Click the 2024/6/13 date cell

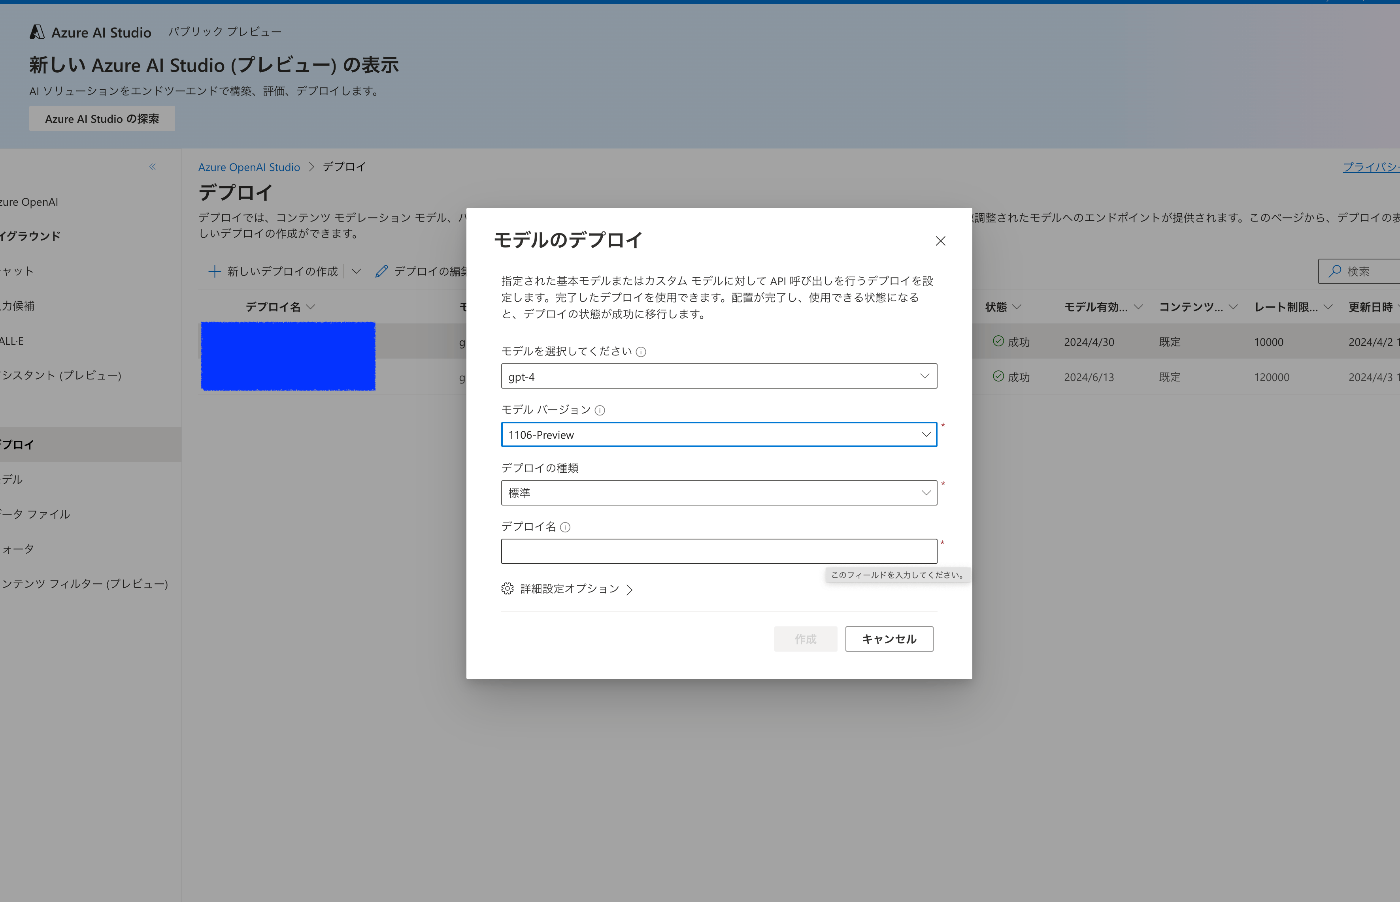point(1089,377)
